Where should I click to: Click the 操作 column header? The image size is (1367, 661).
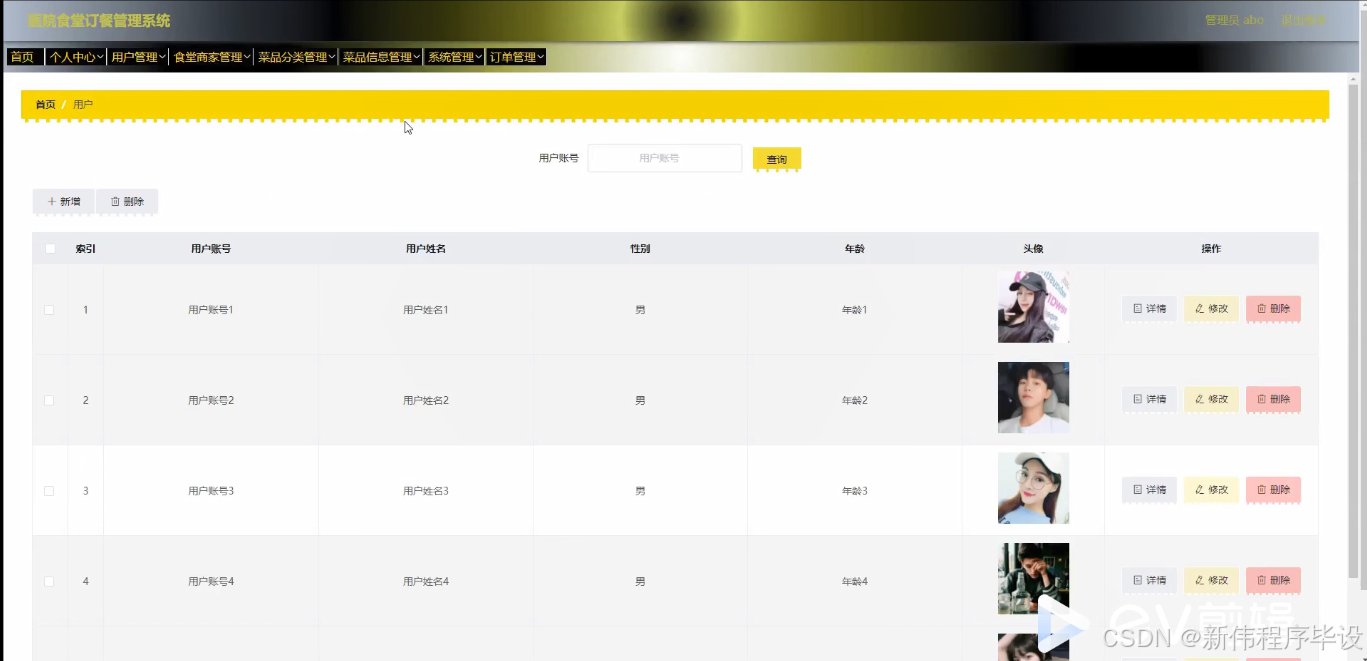[1211, 248]
